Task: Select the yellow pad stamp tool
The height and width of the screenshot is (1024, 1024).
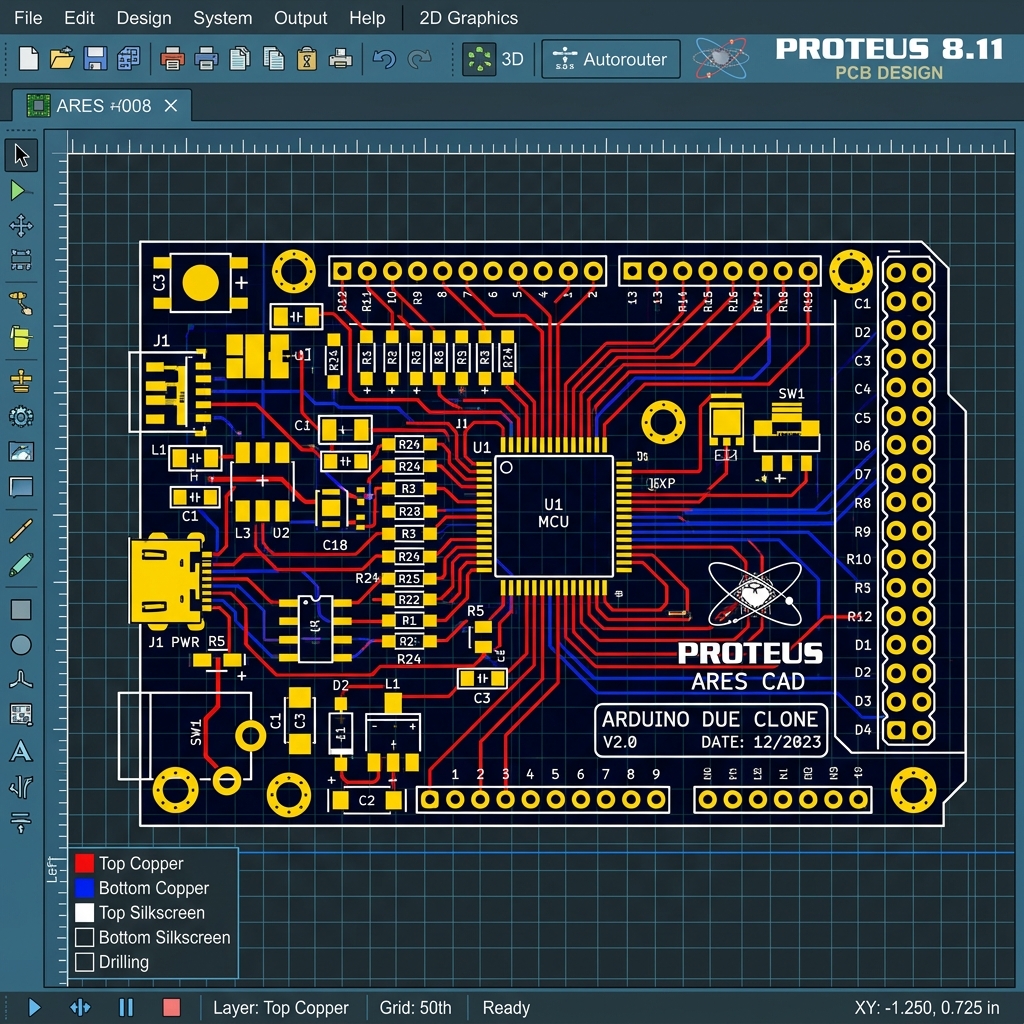Action: (21, 381)
